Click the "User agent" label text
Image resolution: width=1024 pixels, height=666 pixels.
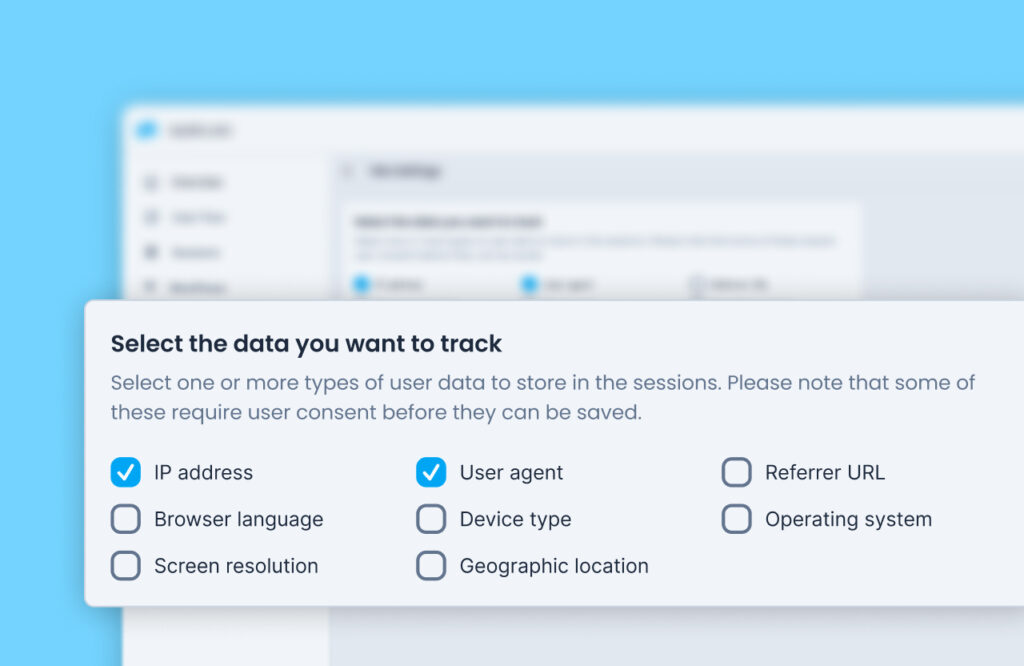(511, 473)
